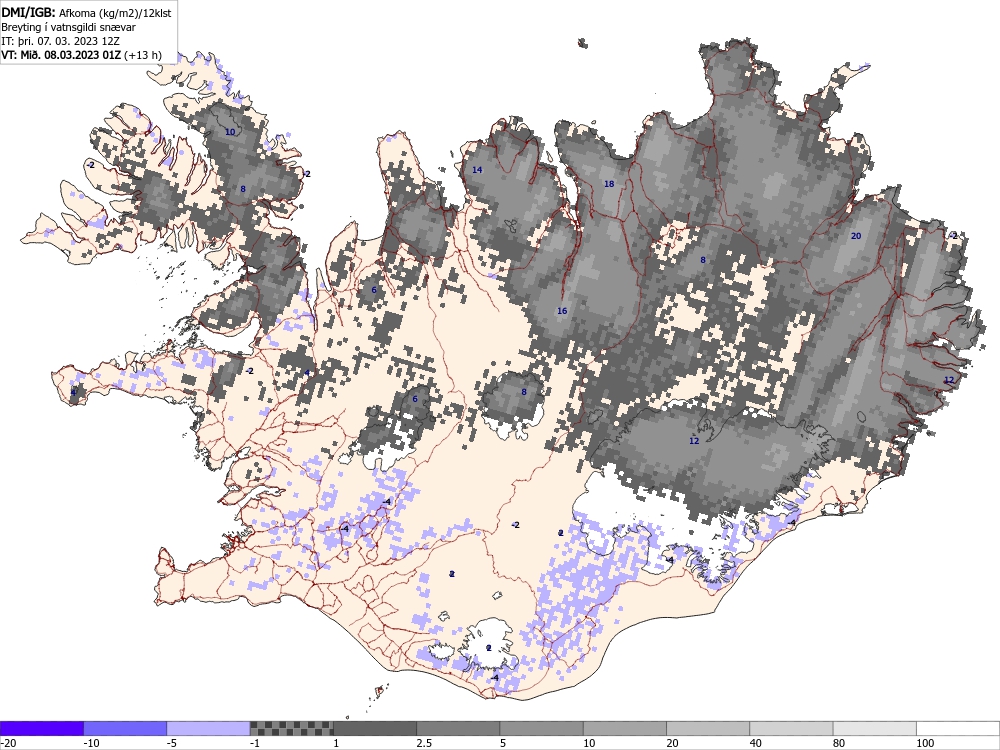The image size is (1000, 750).
Task: Click the 'VT: Mið. 08.03.2023 01Z' line
Action: click(x=61, y=55)
